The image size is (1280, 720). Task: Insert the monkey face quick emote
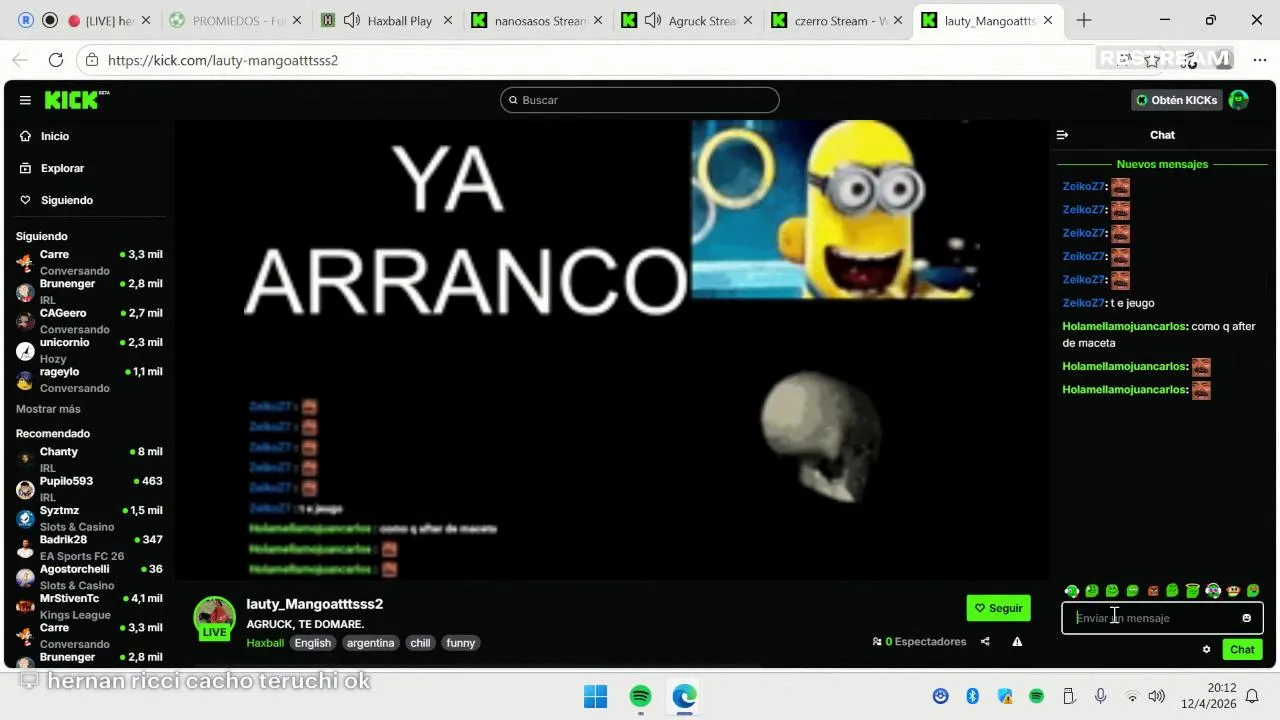(1233, 591)
